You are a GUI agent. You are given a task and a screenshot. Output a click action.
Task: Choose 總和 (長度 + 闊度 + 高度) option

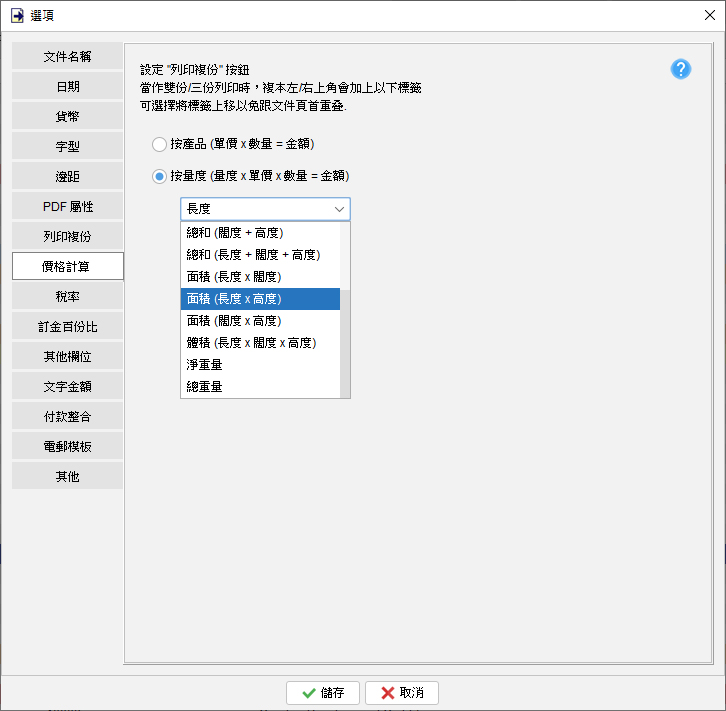click(x=260, y=255)
